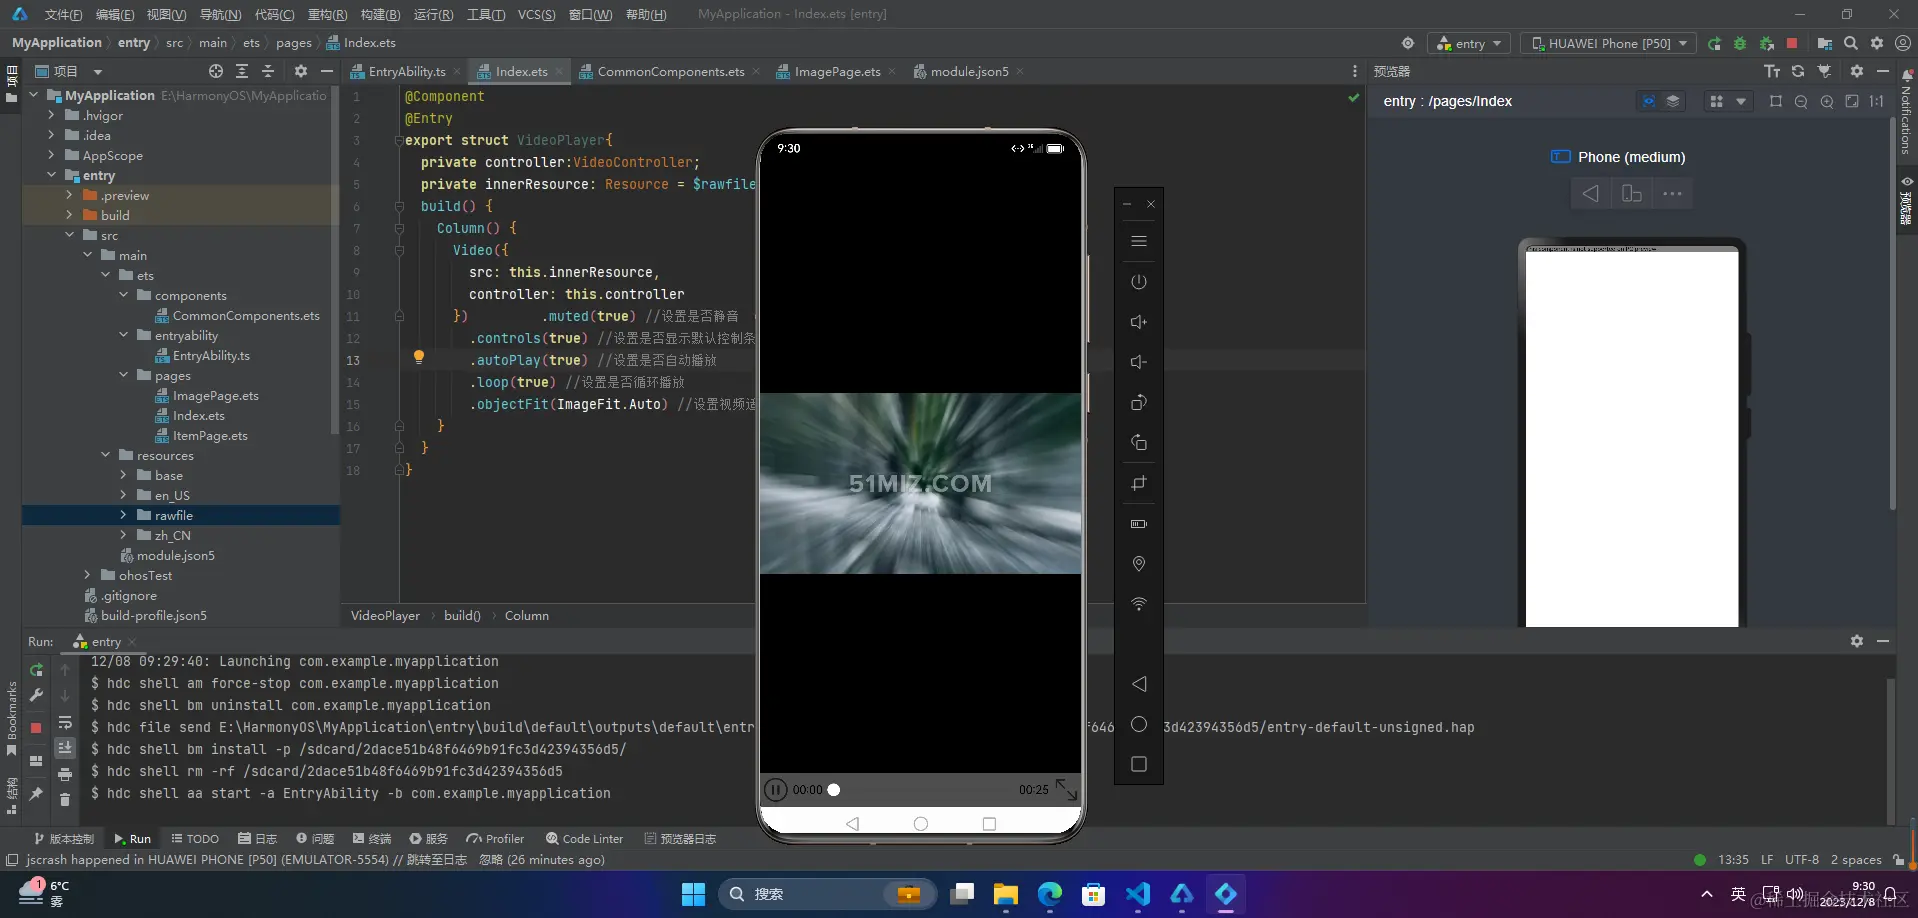Toggle soft-wrap in Run console
Image resolution: width=1918 pixels, height=918 pixels.
[65, 723]
